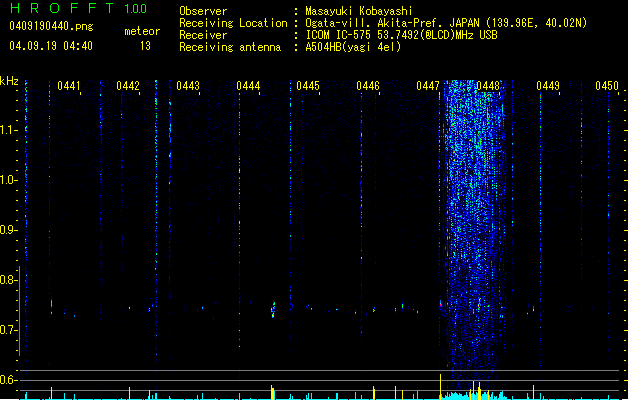Viewport: 629px width, 400px height.
Task: Click the 0.9 kHz axis label
Action: pos(8,230)
